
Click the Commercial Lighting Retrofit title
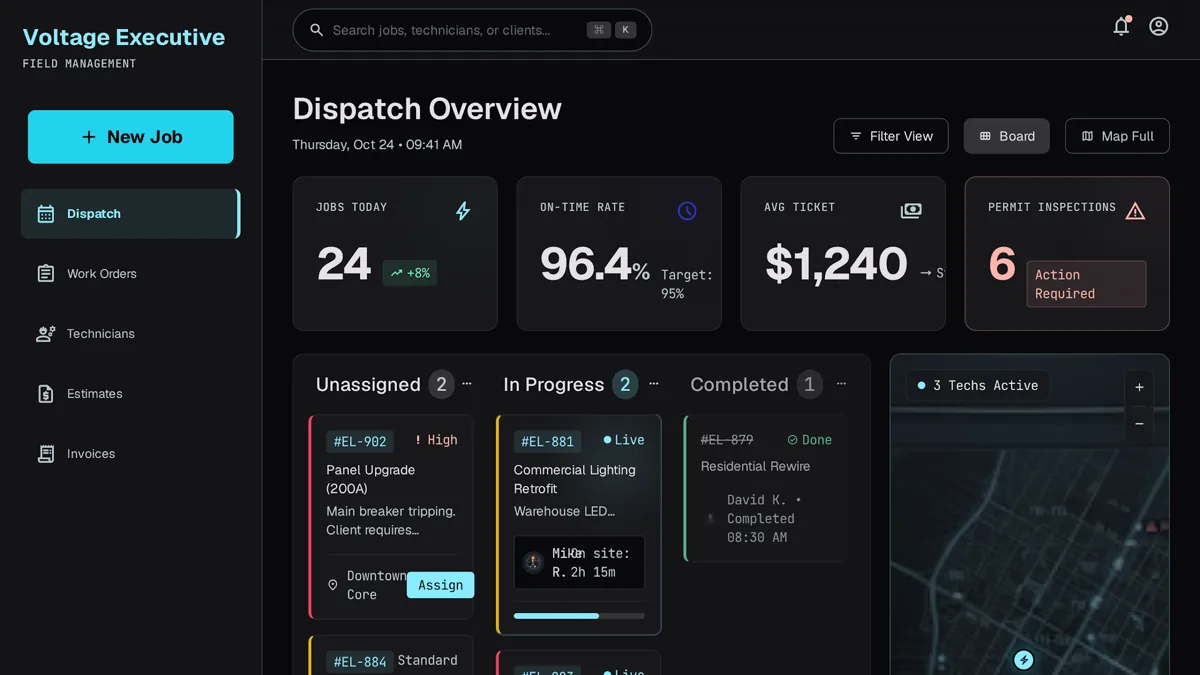coord(575,479)
